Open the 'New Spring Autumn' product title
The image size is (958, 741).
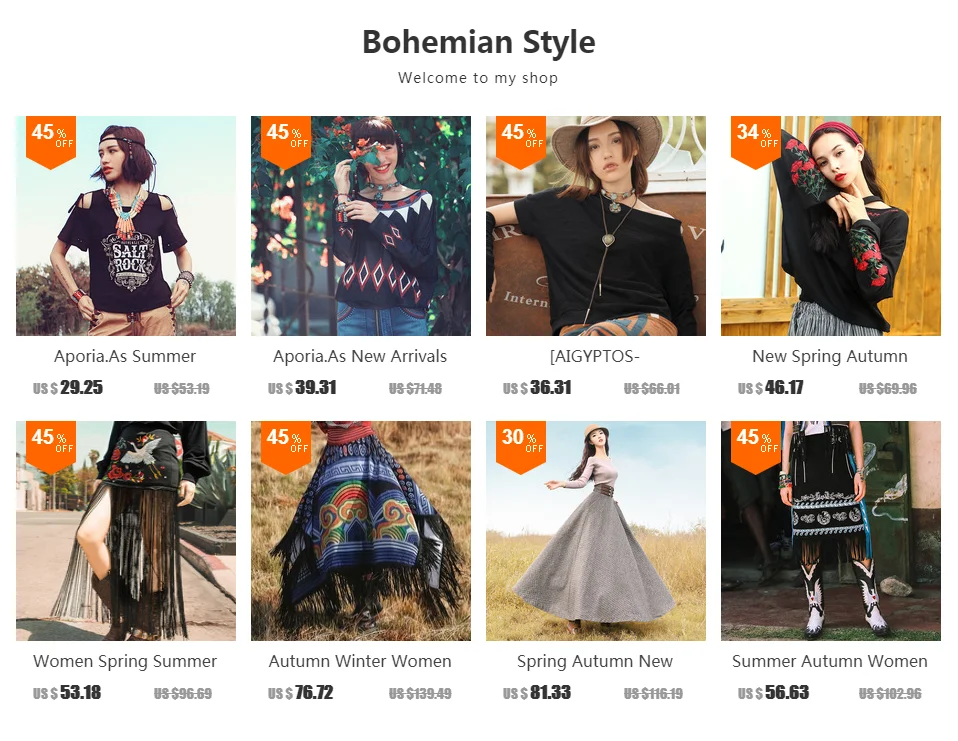[x=830, y=356]
